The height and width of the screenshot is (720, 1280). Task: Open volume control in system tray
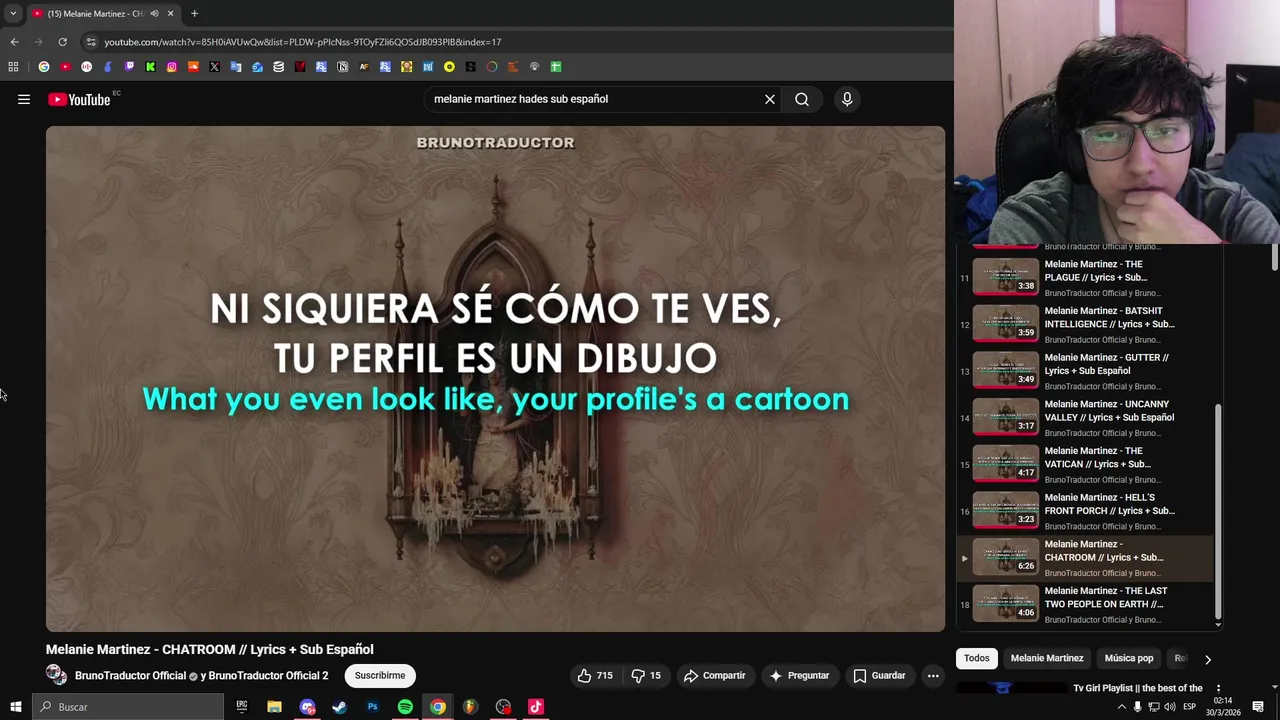1170,707
